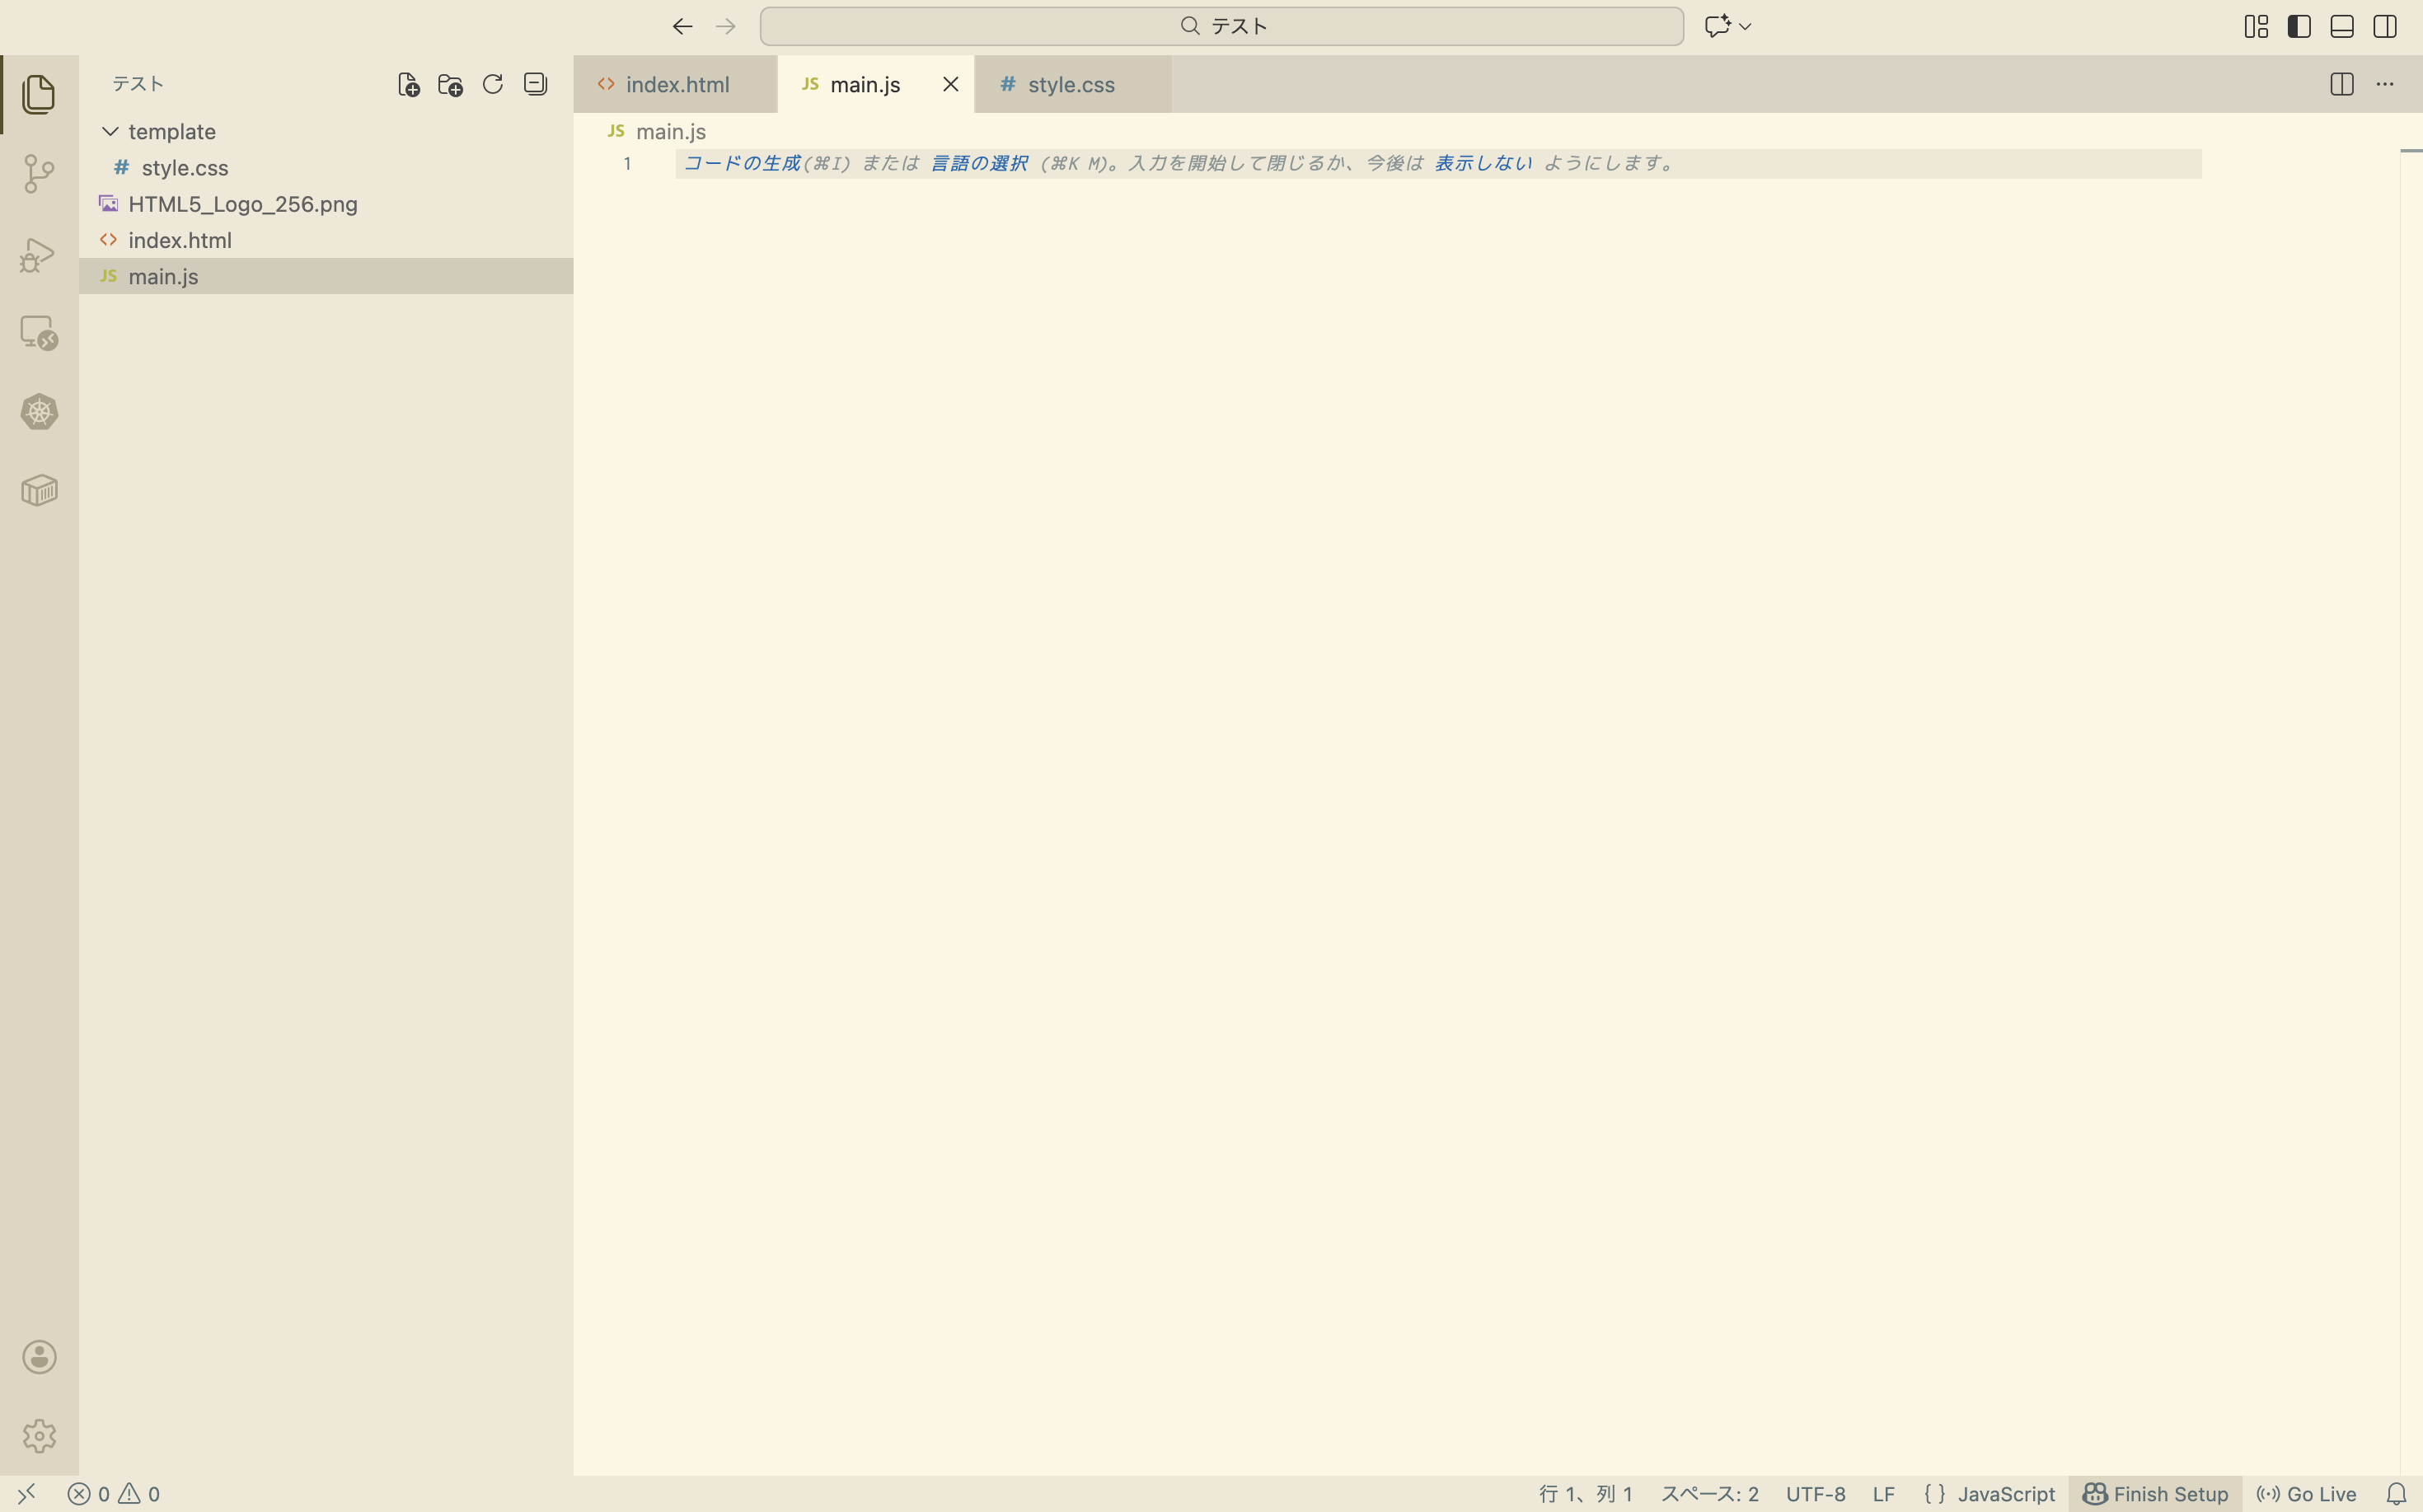Toggle the bottom panel visibility
Image resolution: width=2423 pixels, height=1512 pixels.
coord(2342,26)
